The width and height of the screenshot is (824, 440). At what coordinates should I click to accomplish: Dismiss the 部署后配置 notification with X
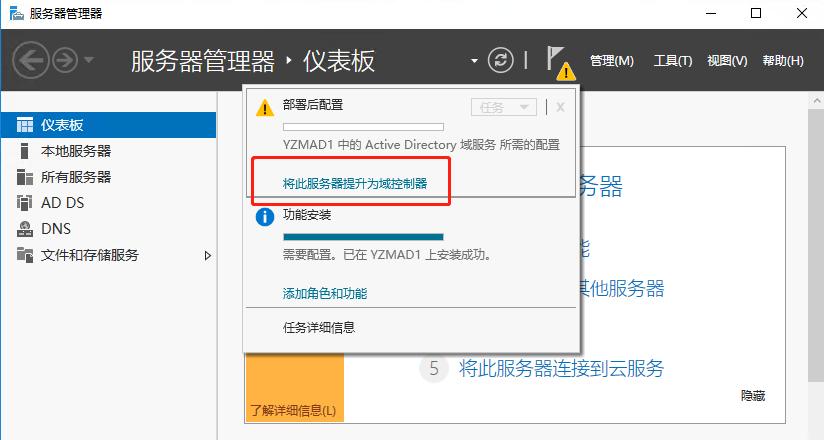click(x=561, y=107)
